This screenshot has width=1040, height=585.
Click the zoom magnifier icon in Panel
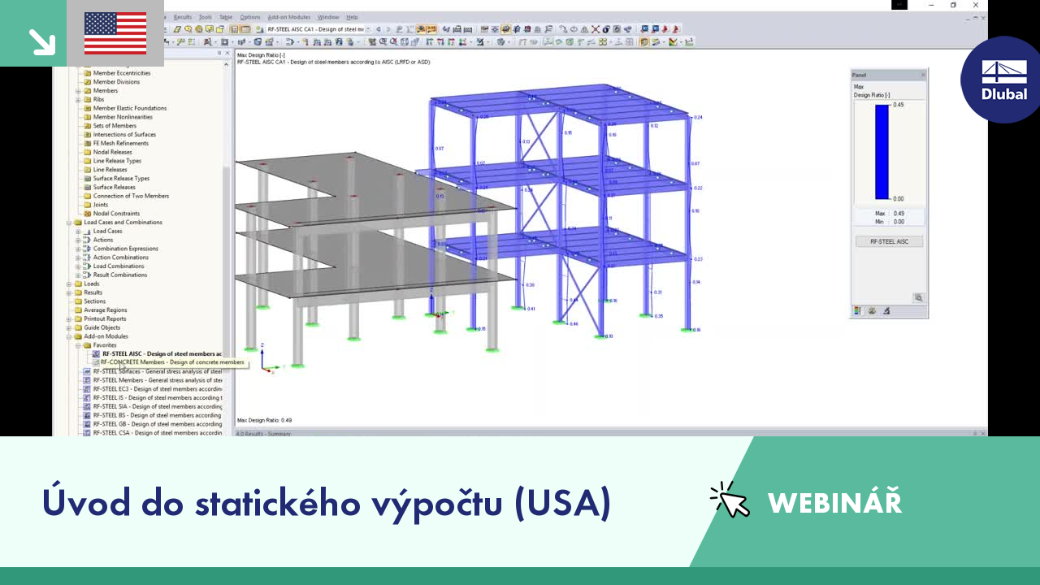919,298
